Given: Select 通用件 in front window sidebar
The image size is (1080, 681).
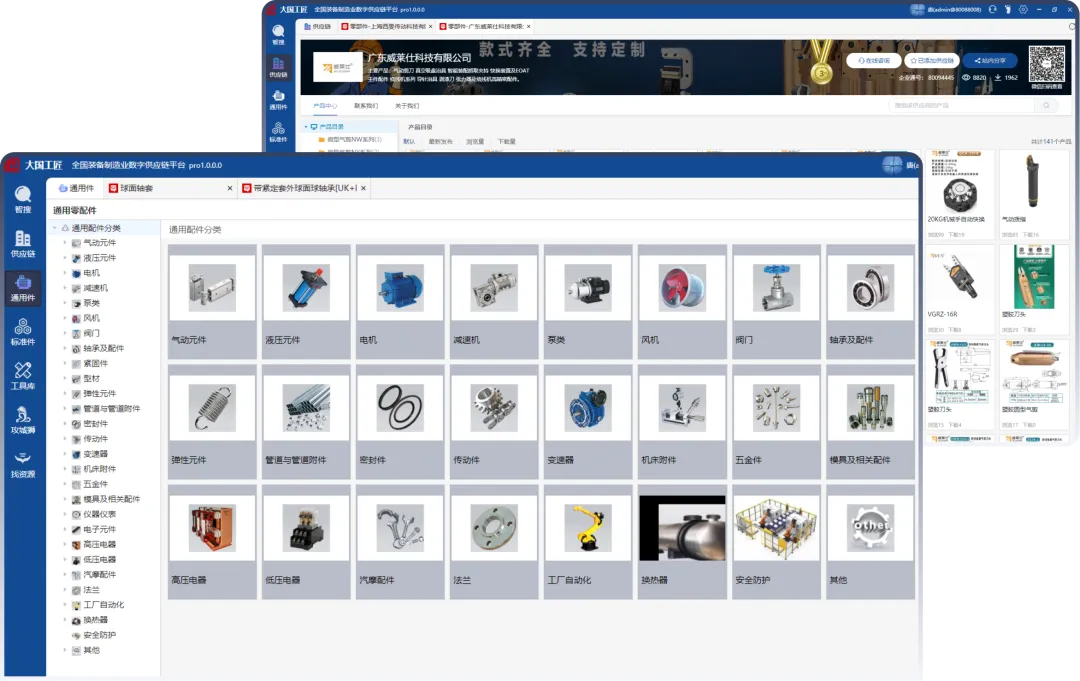Looking at the screenshot, I should pos(23,288).
